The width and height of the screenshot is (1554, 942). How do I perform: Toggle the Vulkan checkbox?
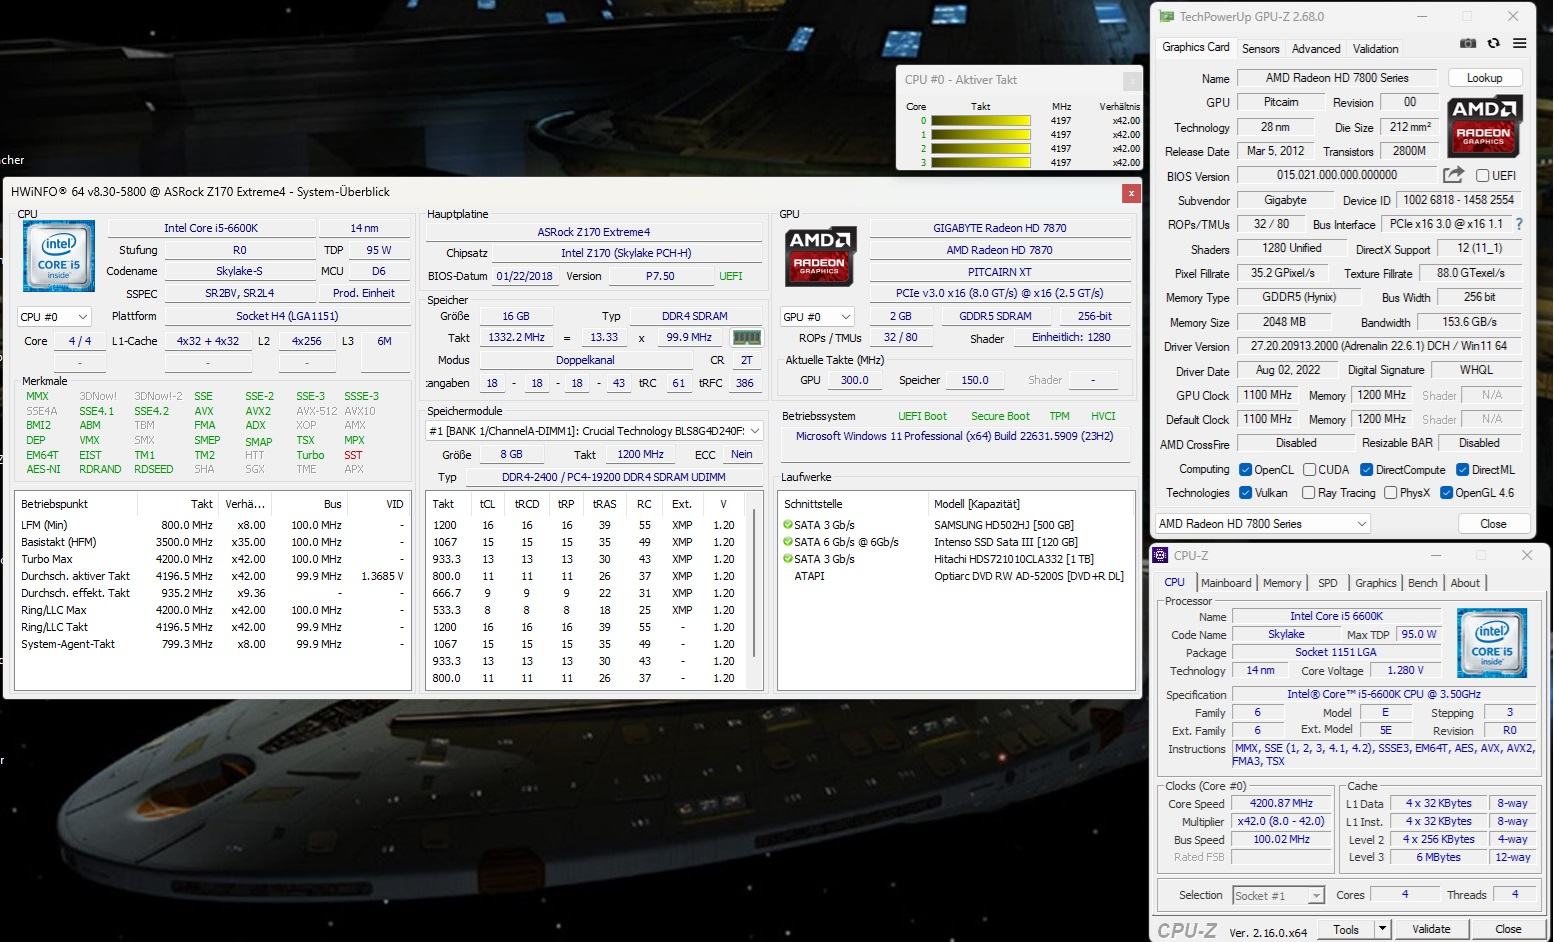pyautogui.click(x=1245, y=492)
